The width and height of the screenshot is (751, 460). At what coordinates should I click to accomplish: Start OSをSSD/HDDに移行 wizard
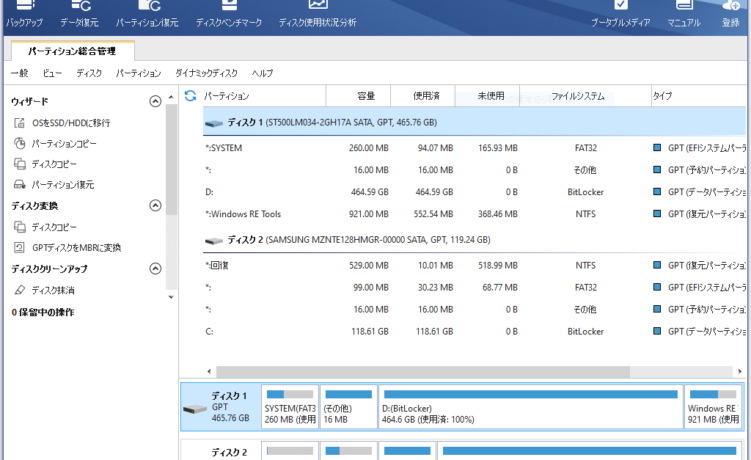[62, 123]
